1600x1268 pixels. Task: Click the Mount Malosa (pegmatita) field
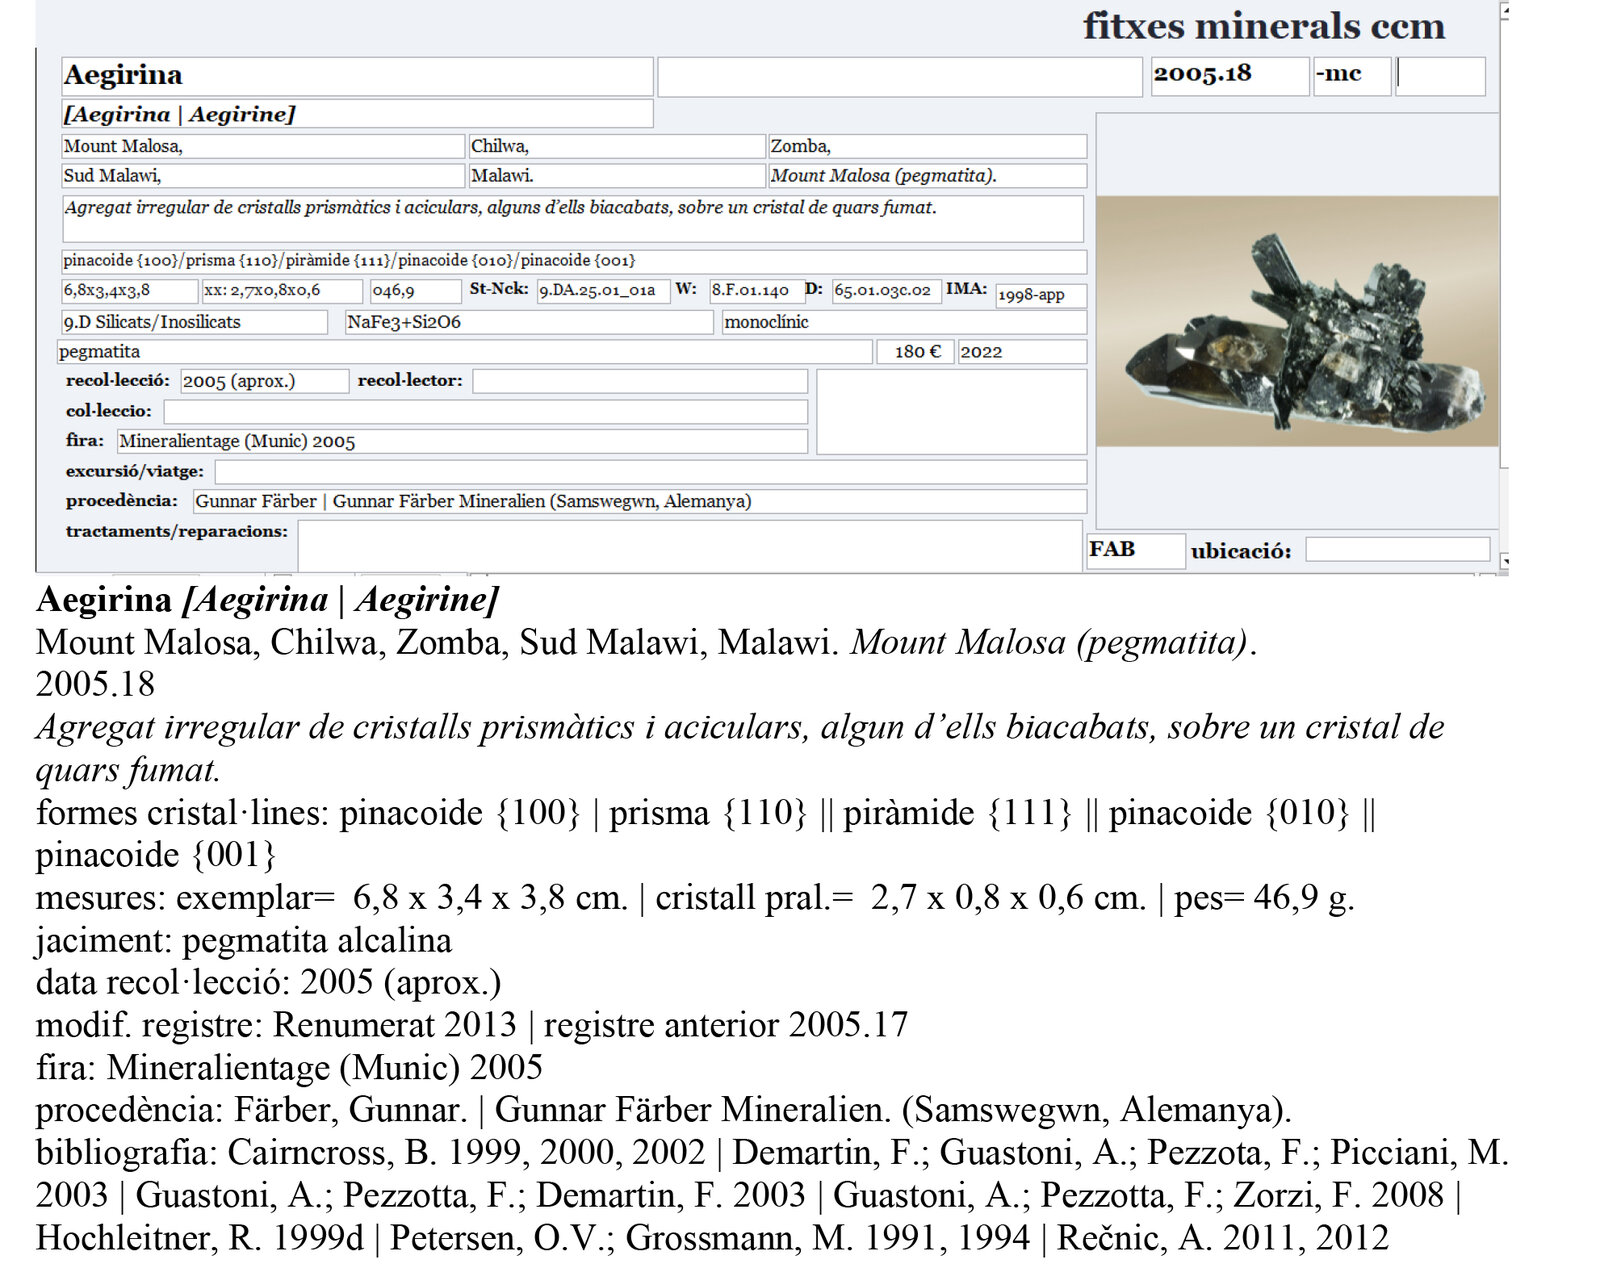pos(927,176)
